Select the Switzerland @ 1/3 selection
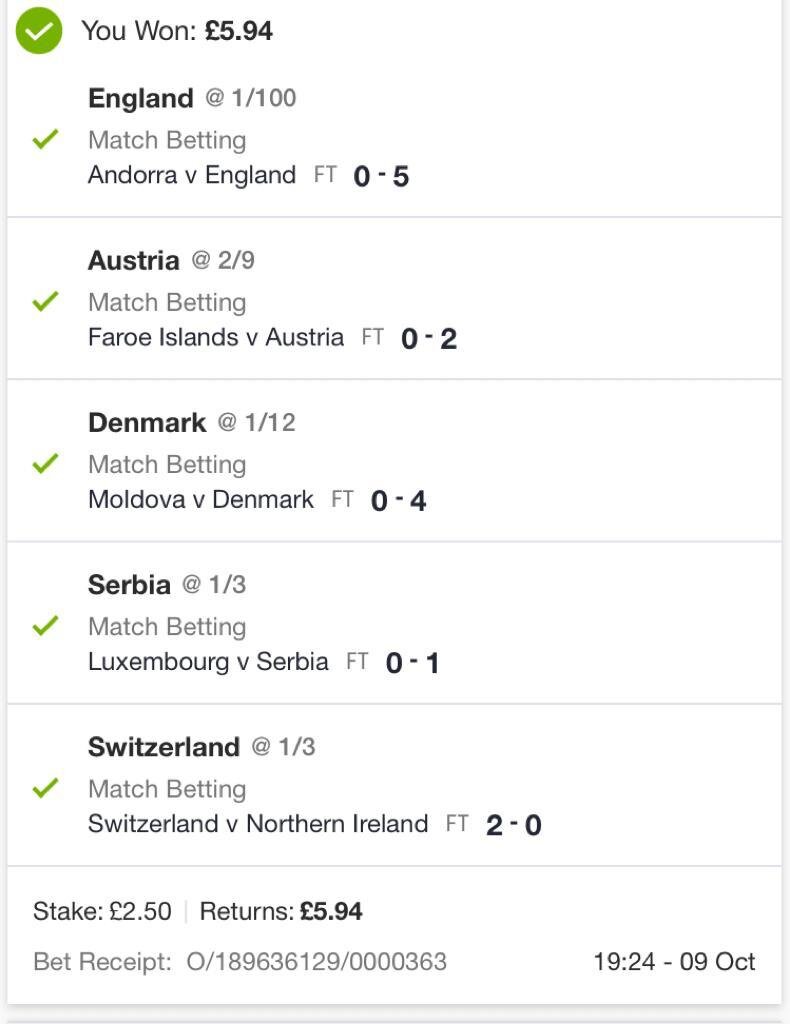Screen dimensions: 790x1024 pos(202,747)
